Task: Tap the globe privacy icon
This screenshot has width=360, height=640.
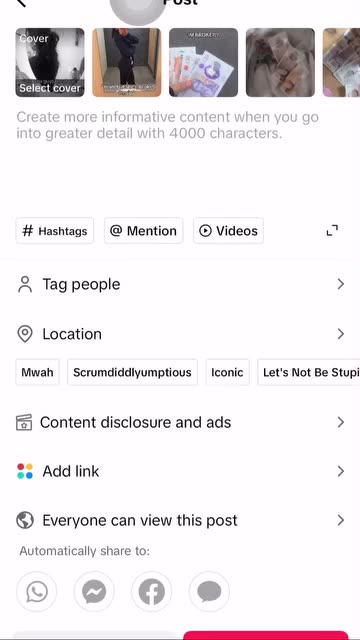Action: click(x=25, y=520)
